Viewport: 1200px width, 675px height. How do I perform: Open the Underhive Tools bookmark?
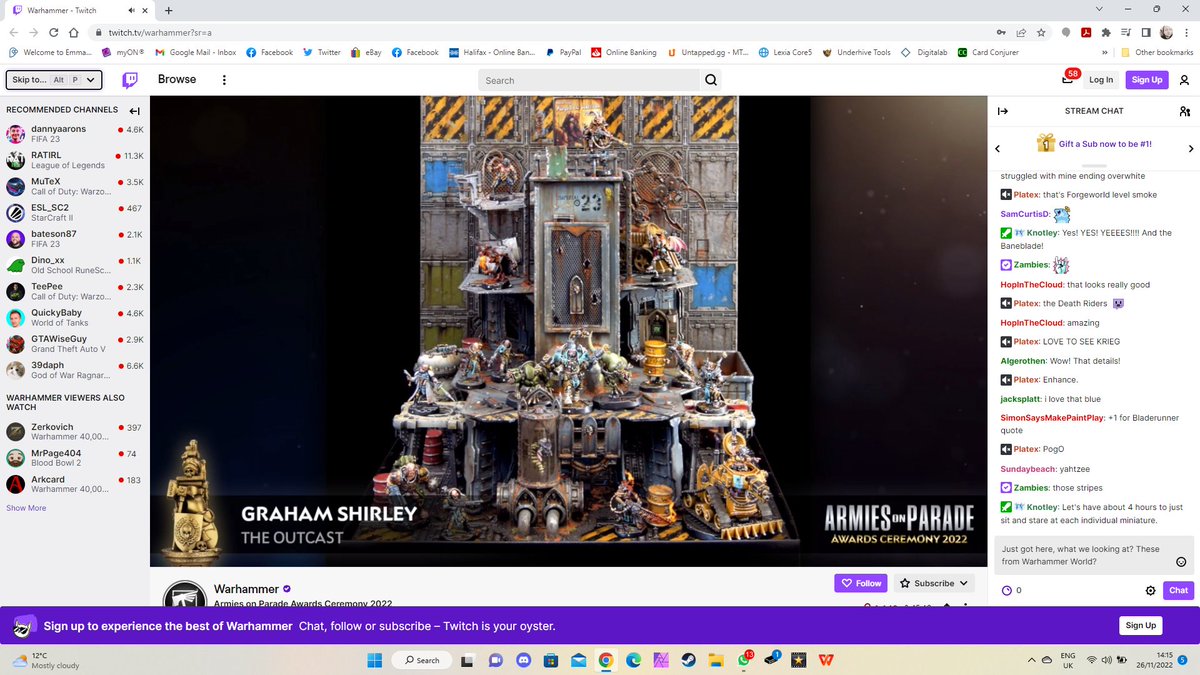[856, 52]
